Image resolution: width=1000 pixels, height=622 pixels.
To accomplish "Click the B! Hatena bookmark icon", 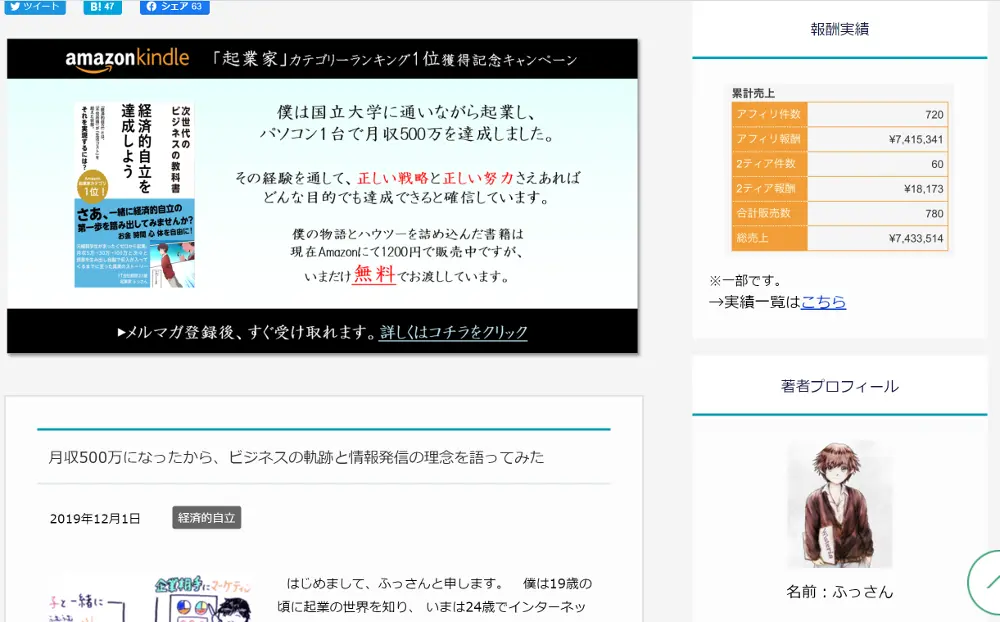I will click(94, 7).
